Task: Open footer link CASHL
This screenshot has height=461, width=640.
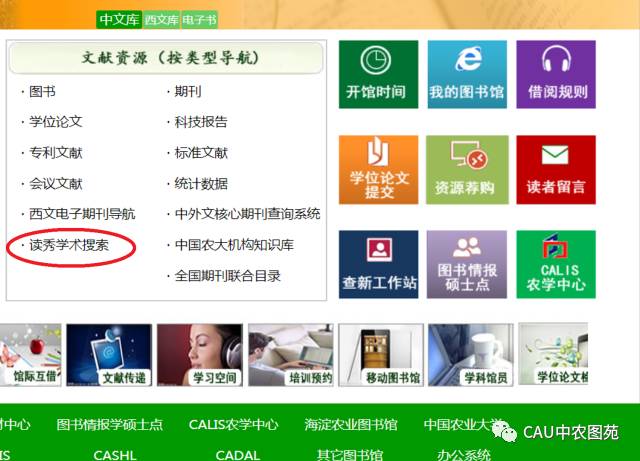Action: pyautogui.click(x=115, y=455)
